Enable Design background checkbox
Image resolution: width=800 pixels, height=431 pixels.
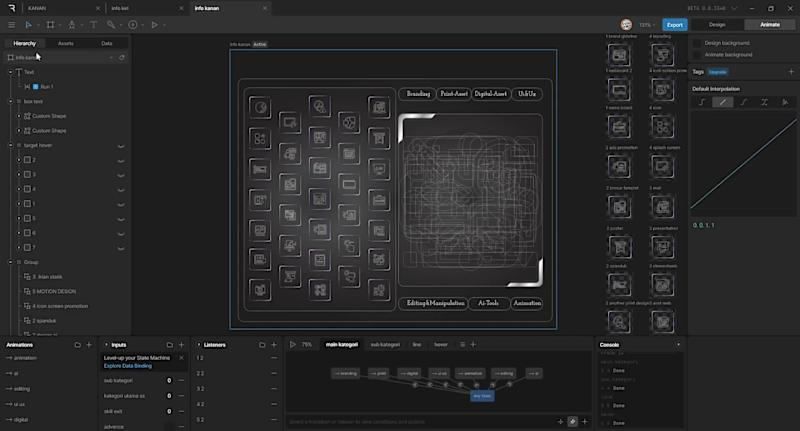697,43
